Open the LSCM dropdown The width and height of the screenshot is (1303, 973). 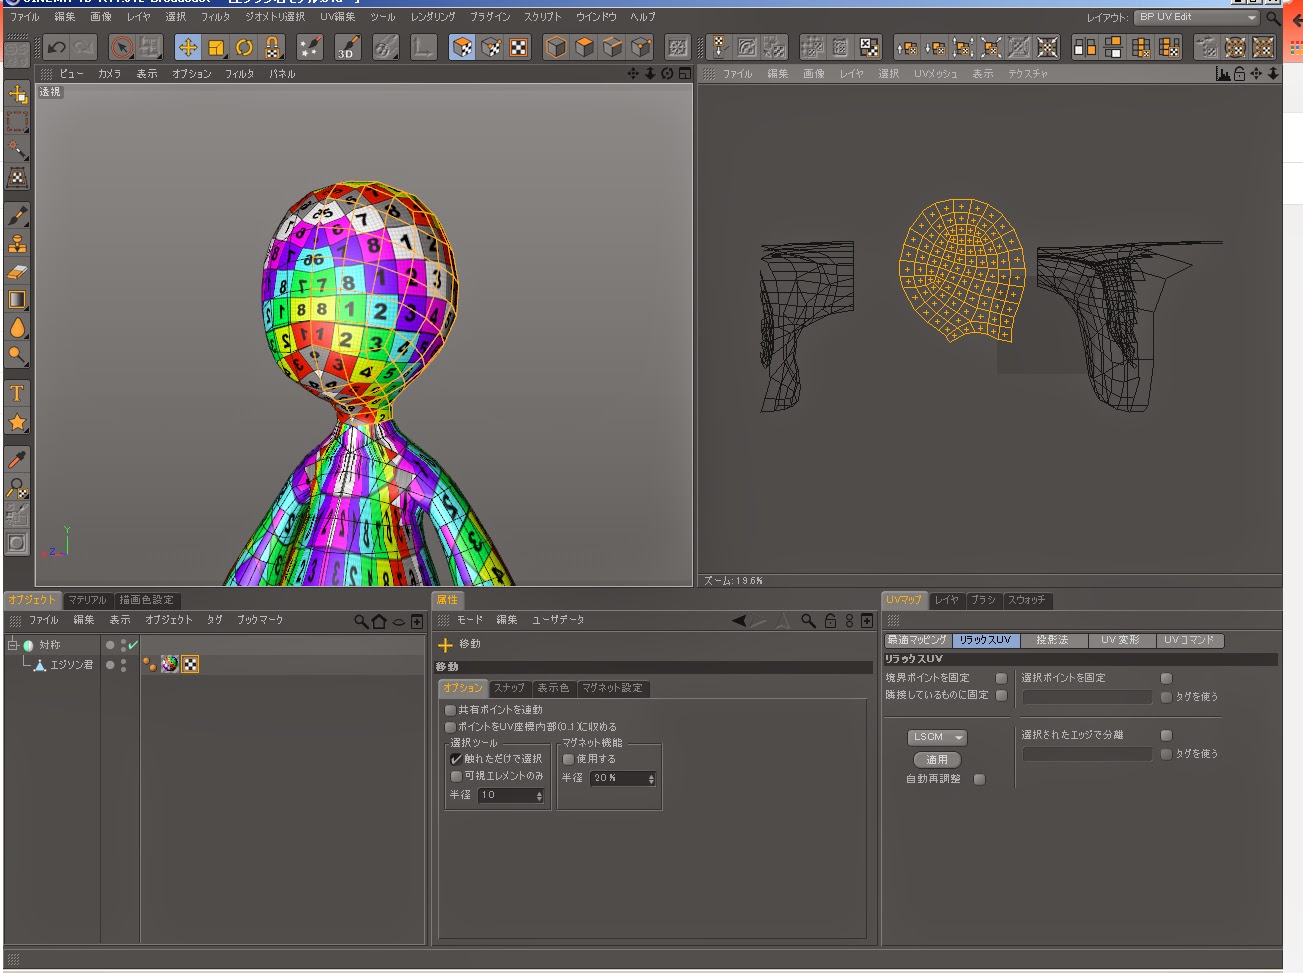click(937, 737)
